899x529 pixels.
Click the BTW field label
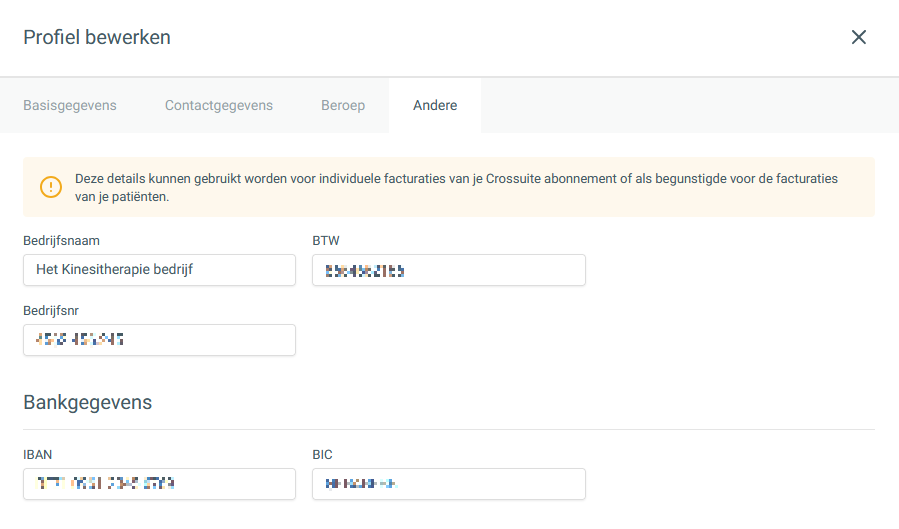(327, 241)
